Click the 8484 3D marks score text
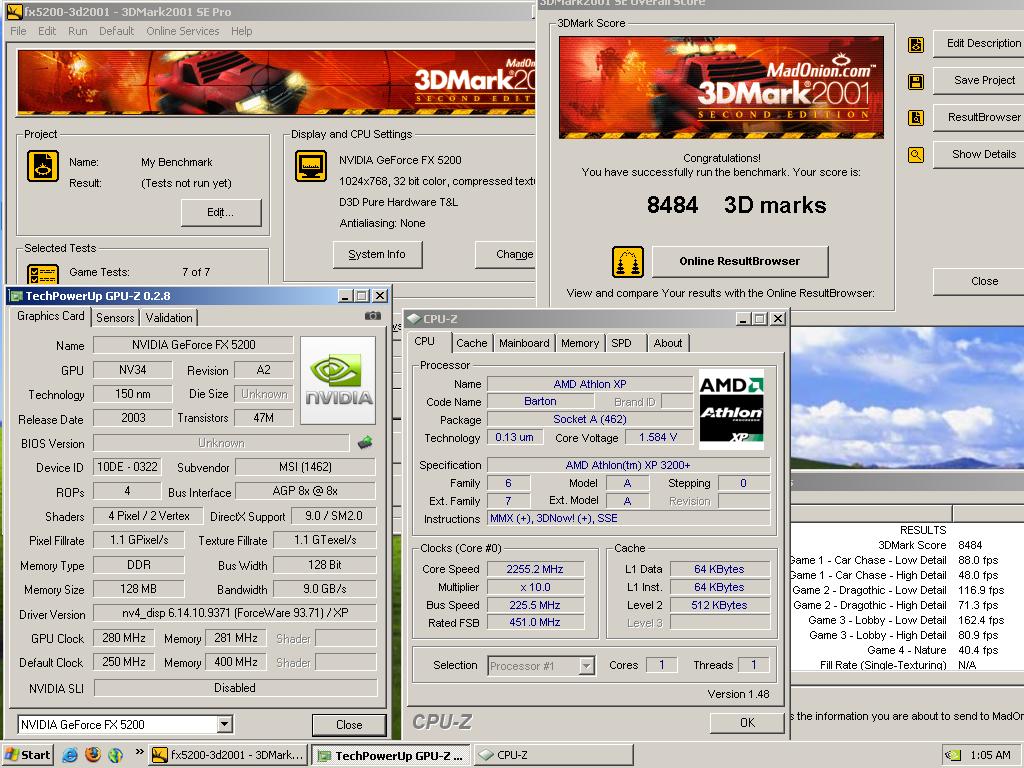The image size is (1024, 768). 736,205
